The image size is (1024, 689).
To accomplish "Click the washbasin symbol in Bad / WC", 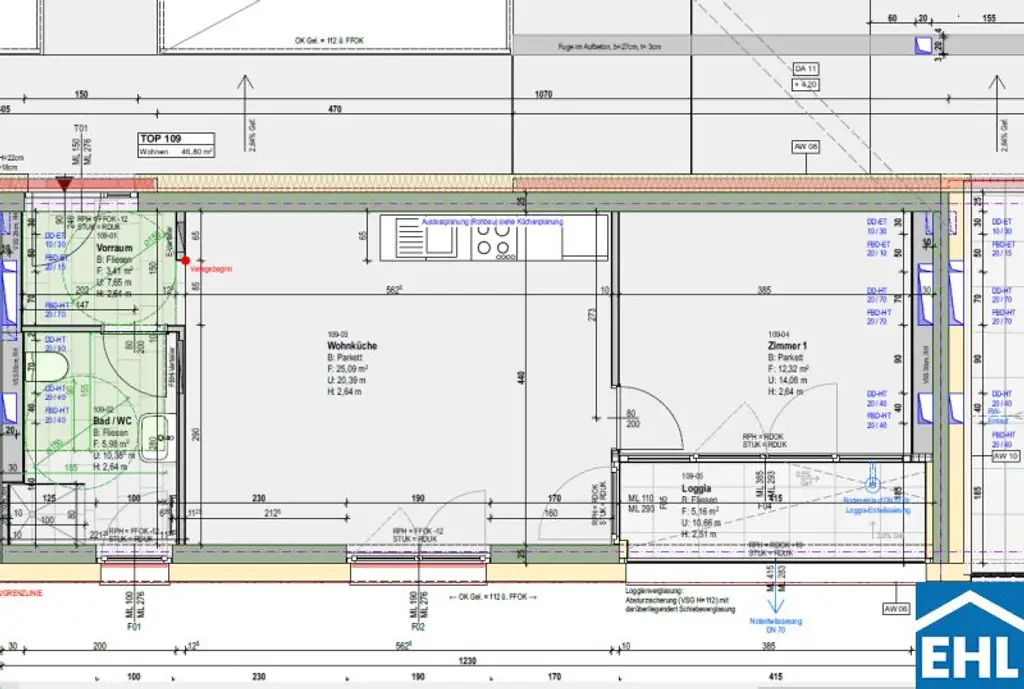I will (155, 437).
